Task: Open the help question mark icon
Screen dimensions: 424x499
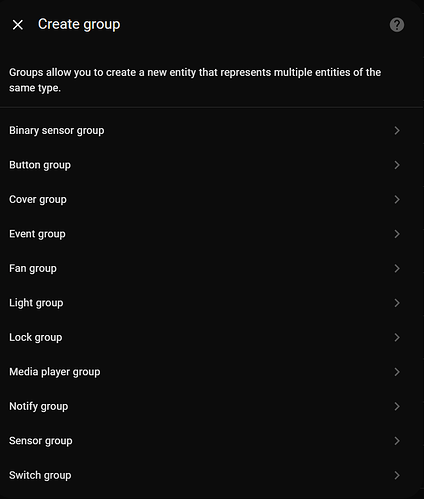Action: coord(397,25)
